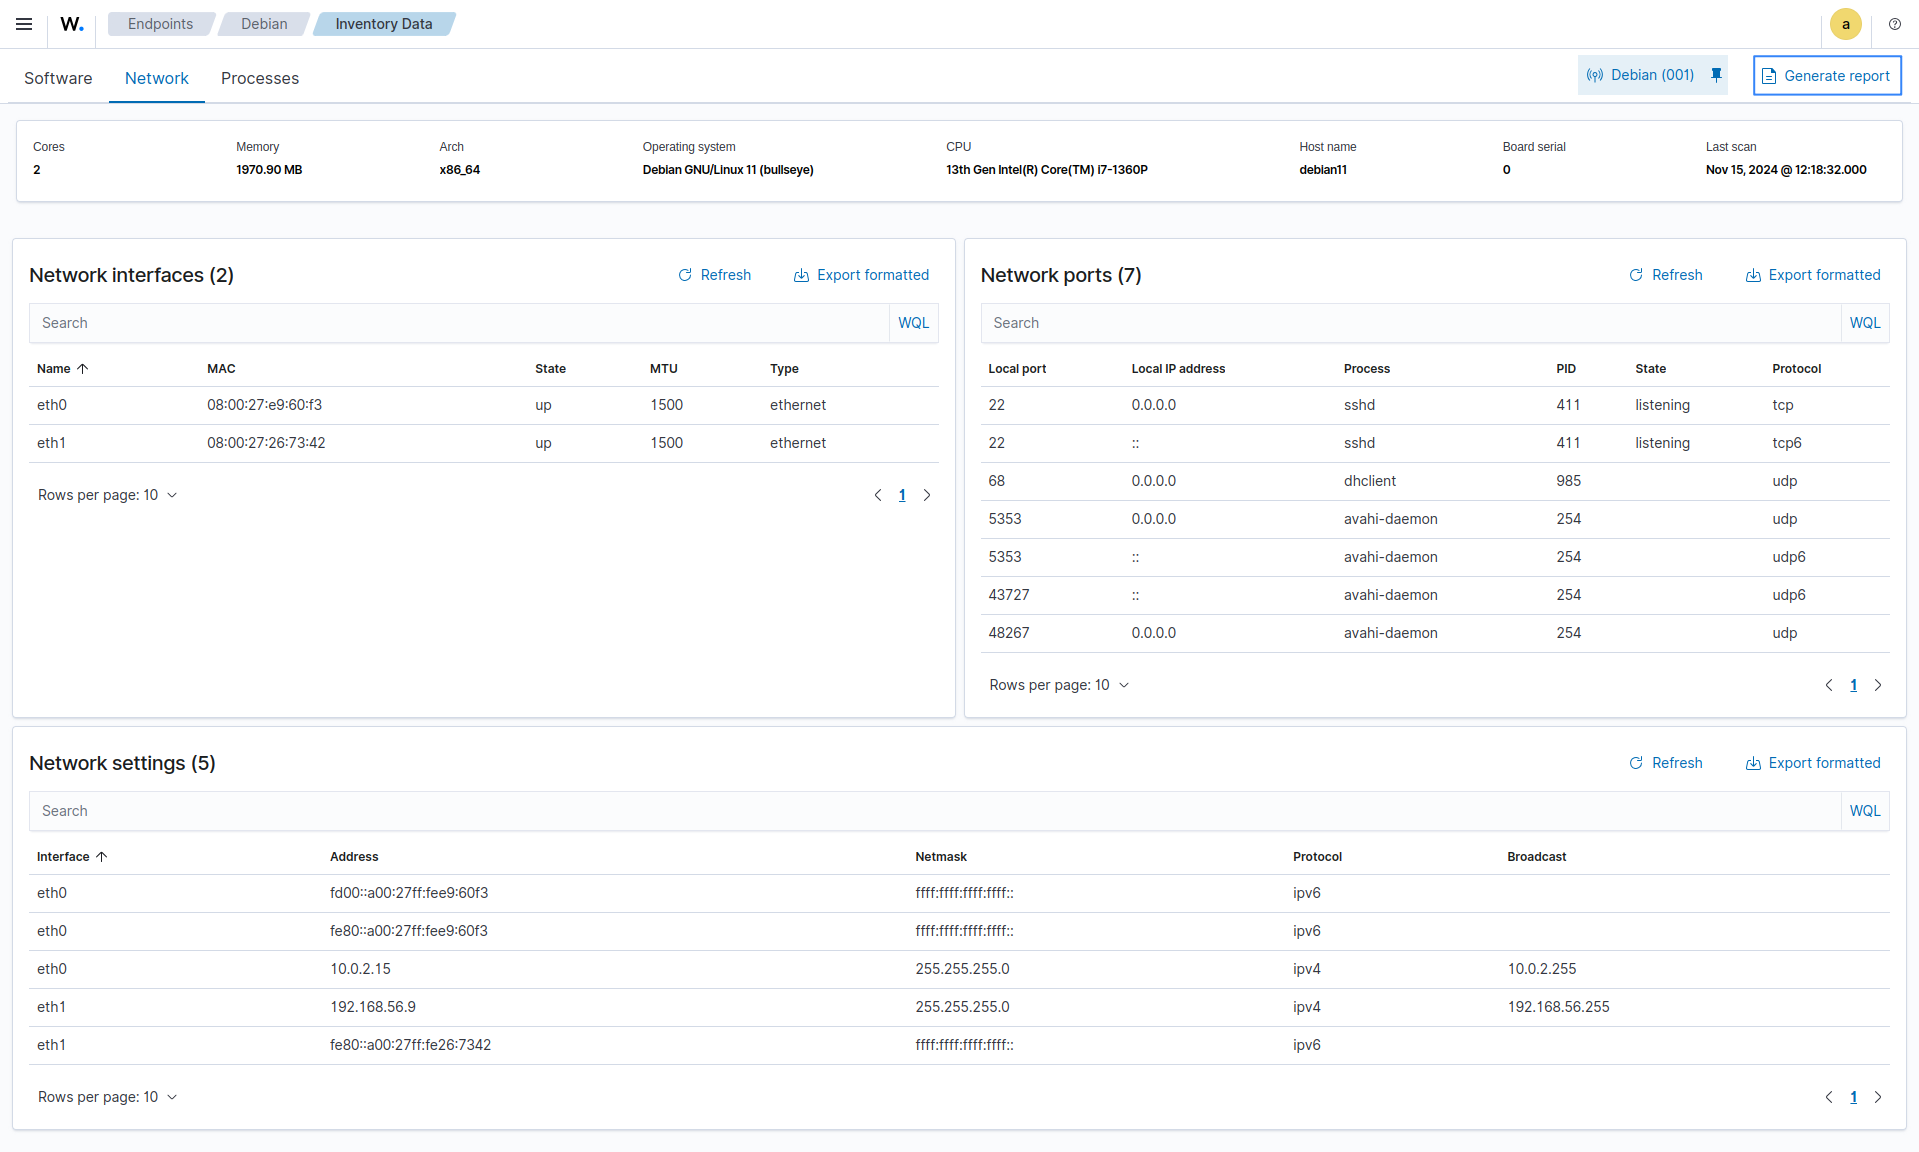Sort interfaces by Name column arrow
Screen dimensions: 1919x1152
click(83, 369)
